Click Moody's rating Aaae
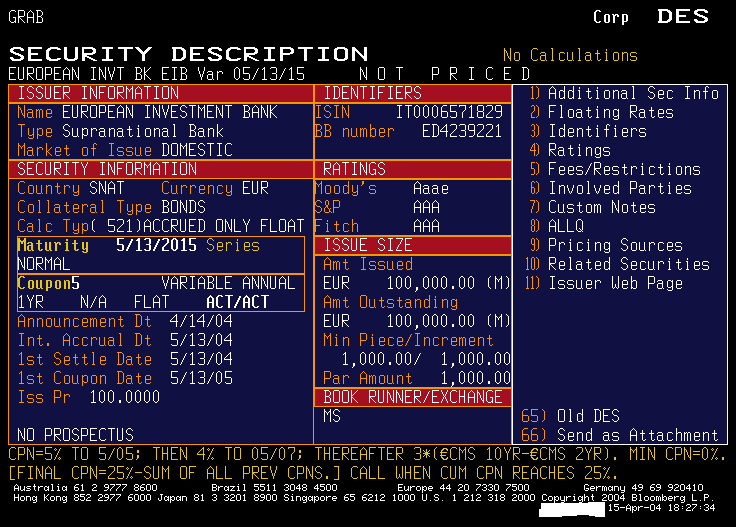This screenshot has height=527, width=736. pyautogui.click(x=431, y=188)
